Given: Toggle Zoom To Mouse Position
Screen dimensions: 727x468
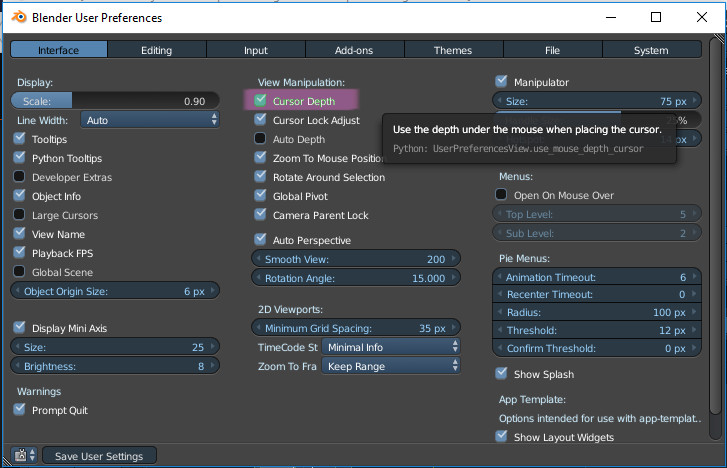Looking at the screenshot, I should [x=261, y=158].
